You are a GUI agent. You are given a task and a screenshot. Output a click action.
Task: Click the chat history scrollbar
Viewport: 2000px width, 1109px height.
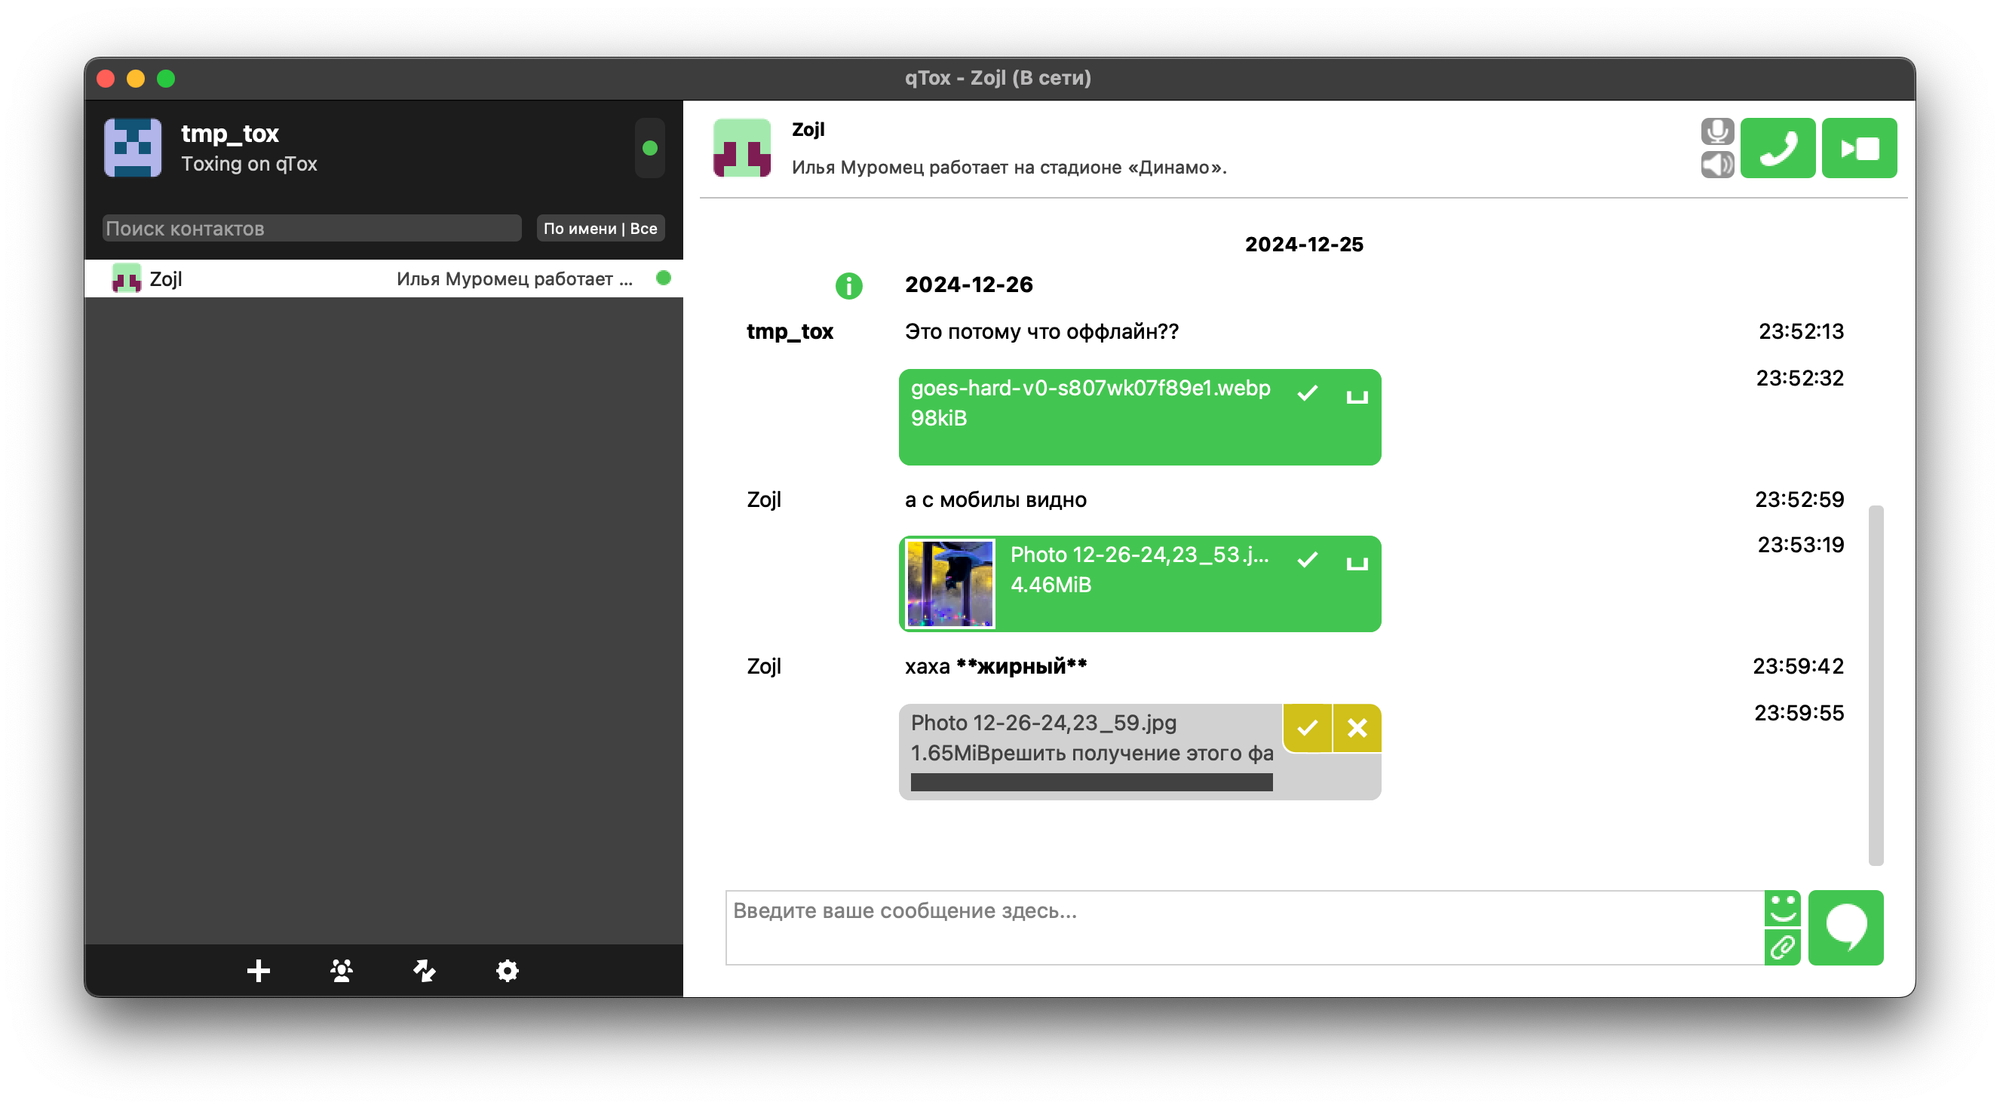click(x=1875, y=684)
